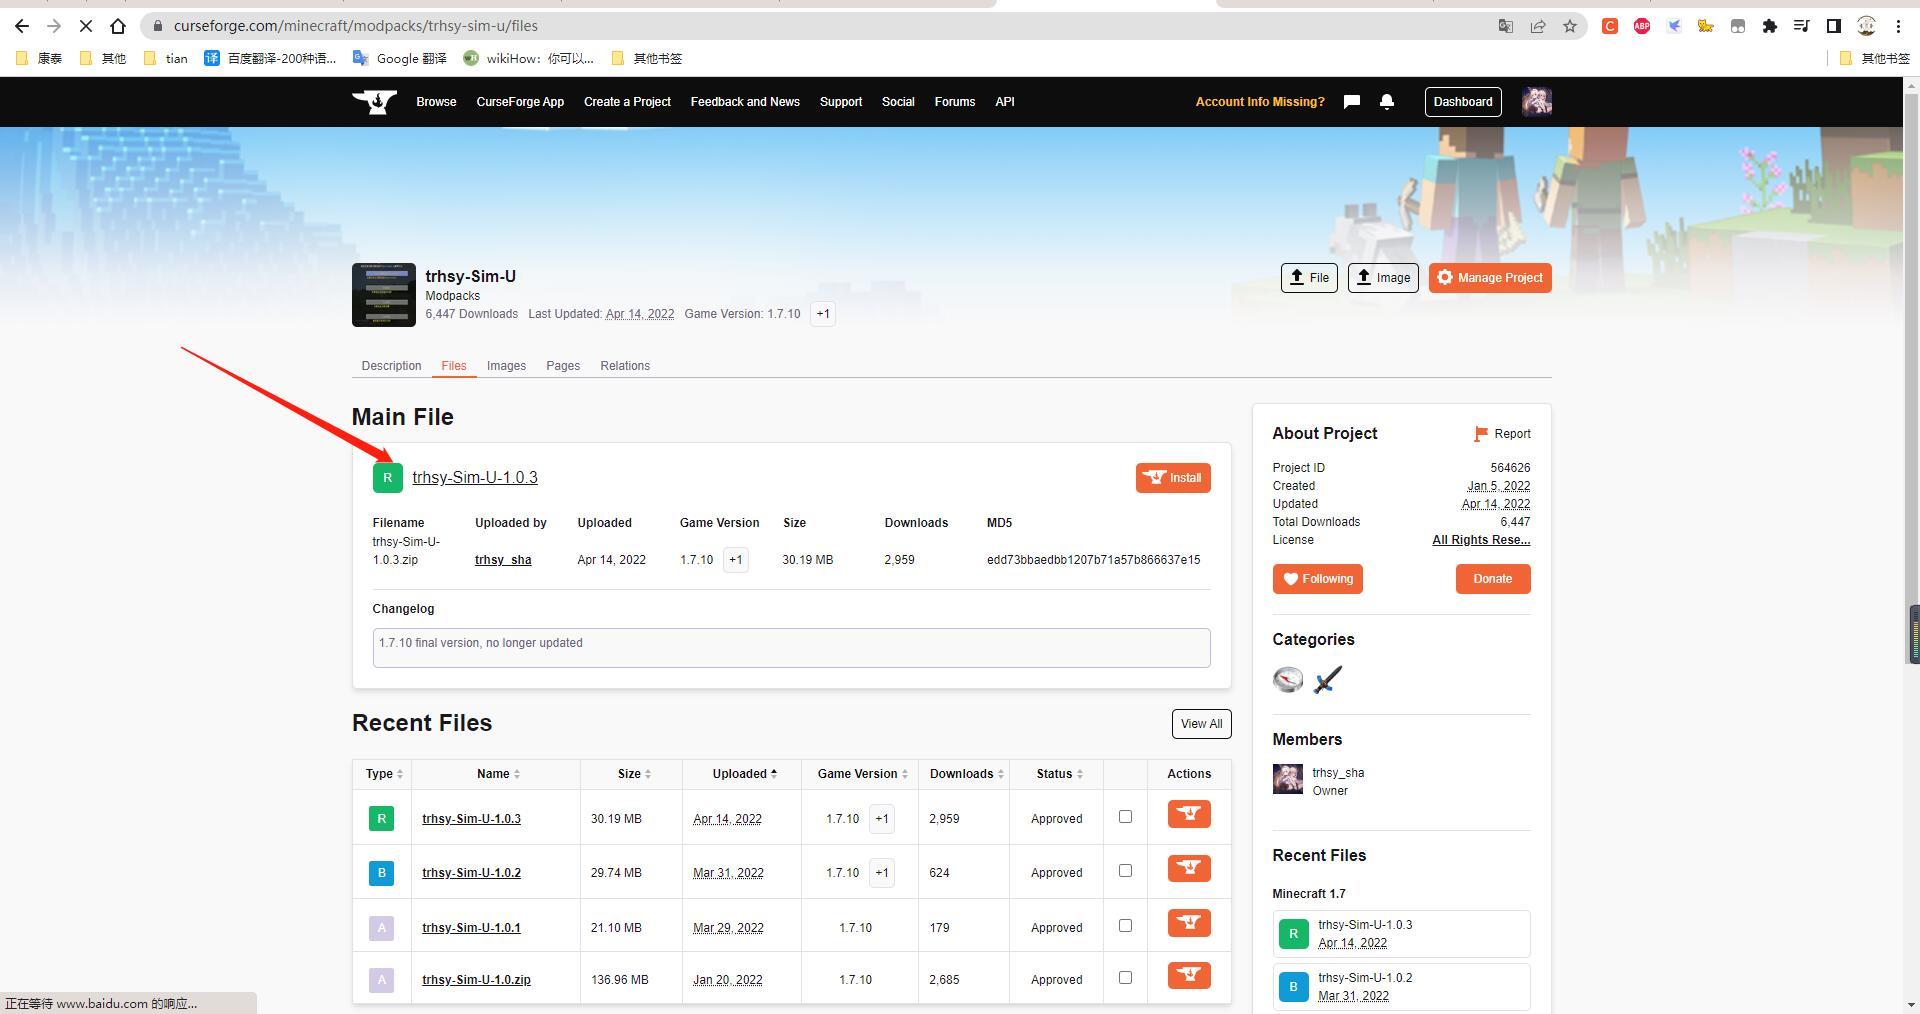This screenshot has height=1014, width=1920.
Task: Stop page loading with the X button
Action: tap(86, 26)
